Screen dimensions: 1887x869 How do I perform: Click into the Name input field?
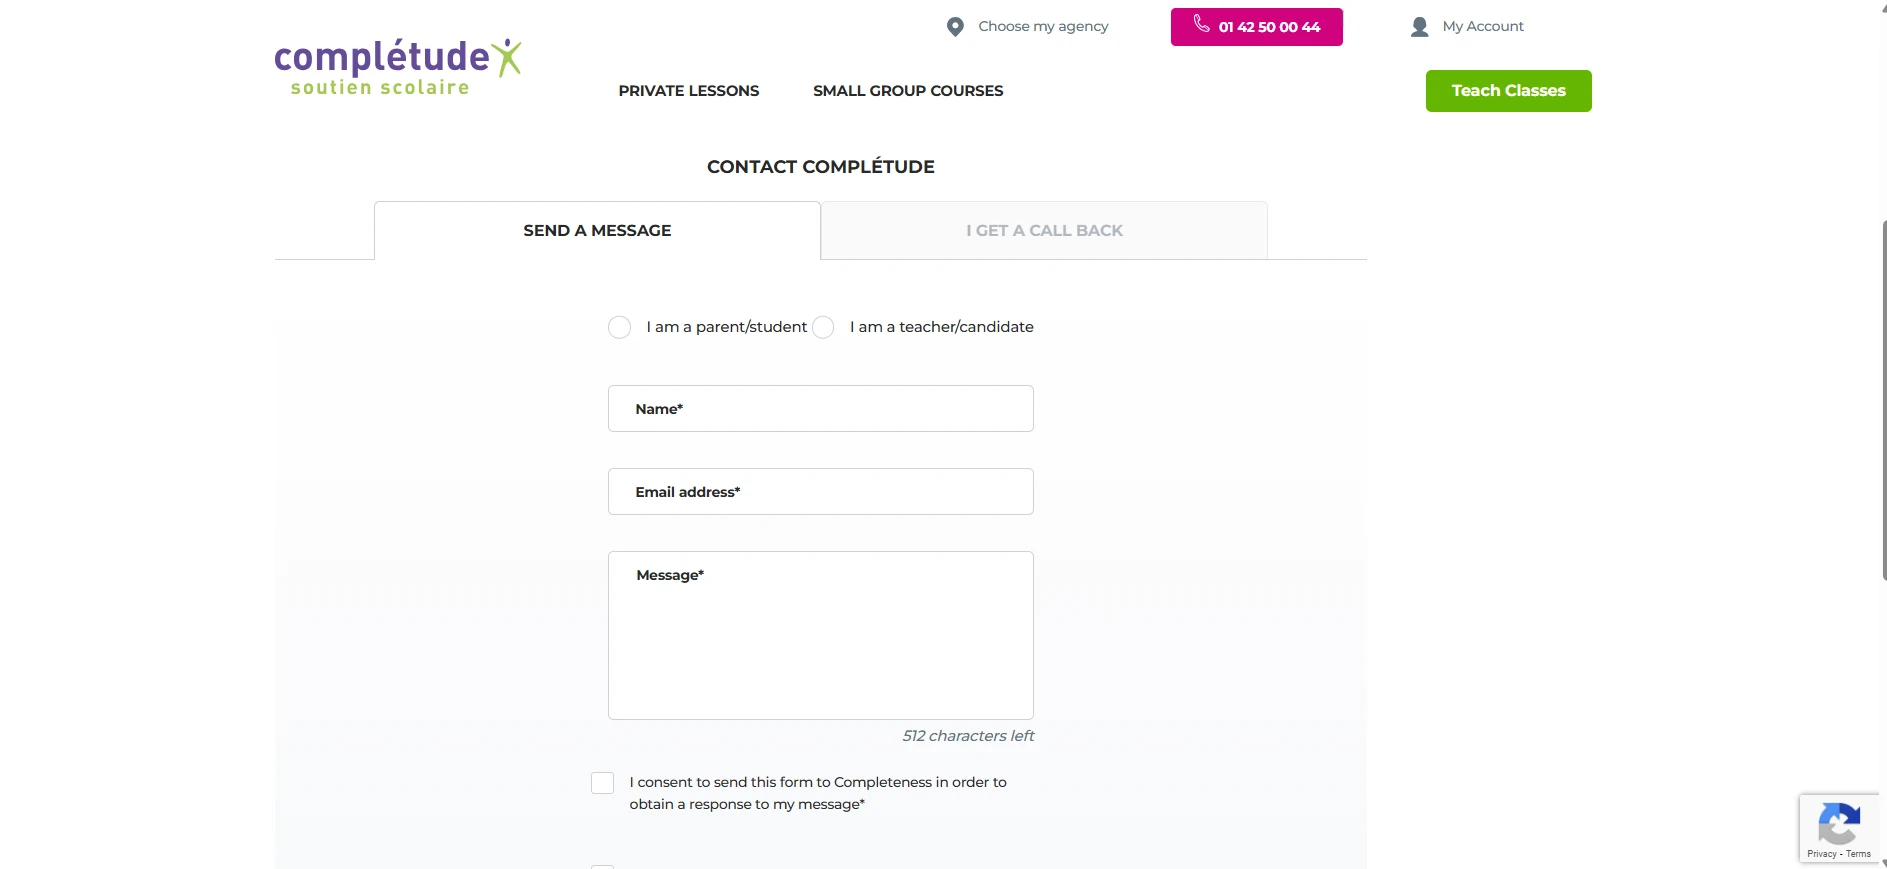coord(820,409)
